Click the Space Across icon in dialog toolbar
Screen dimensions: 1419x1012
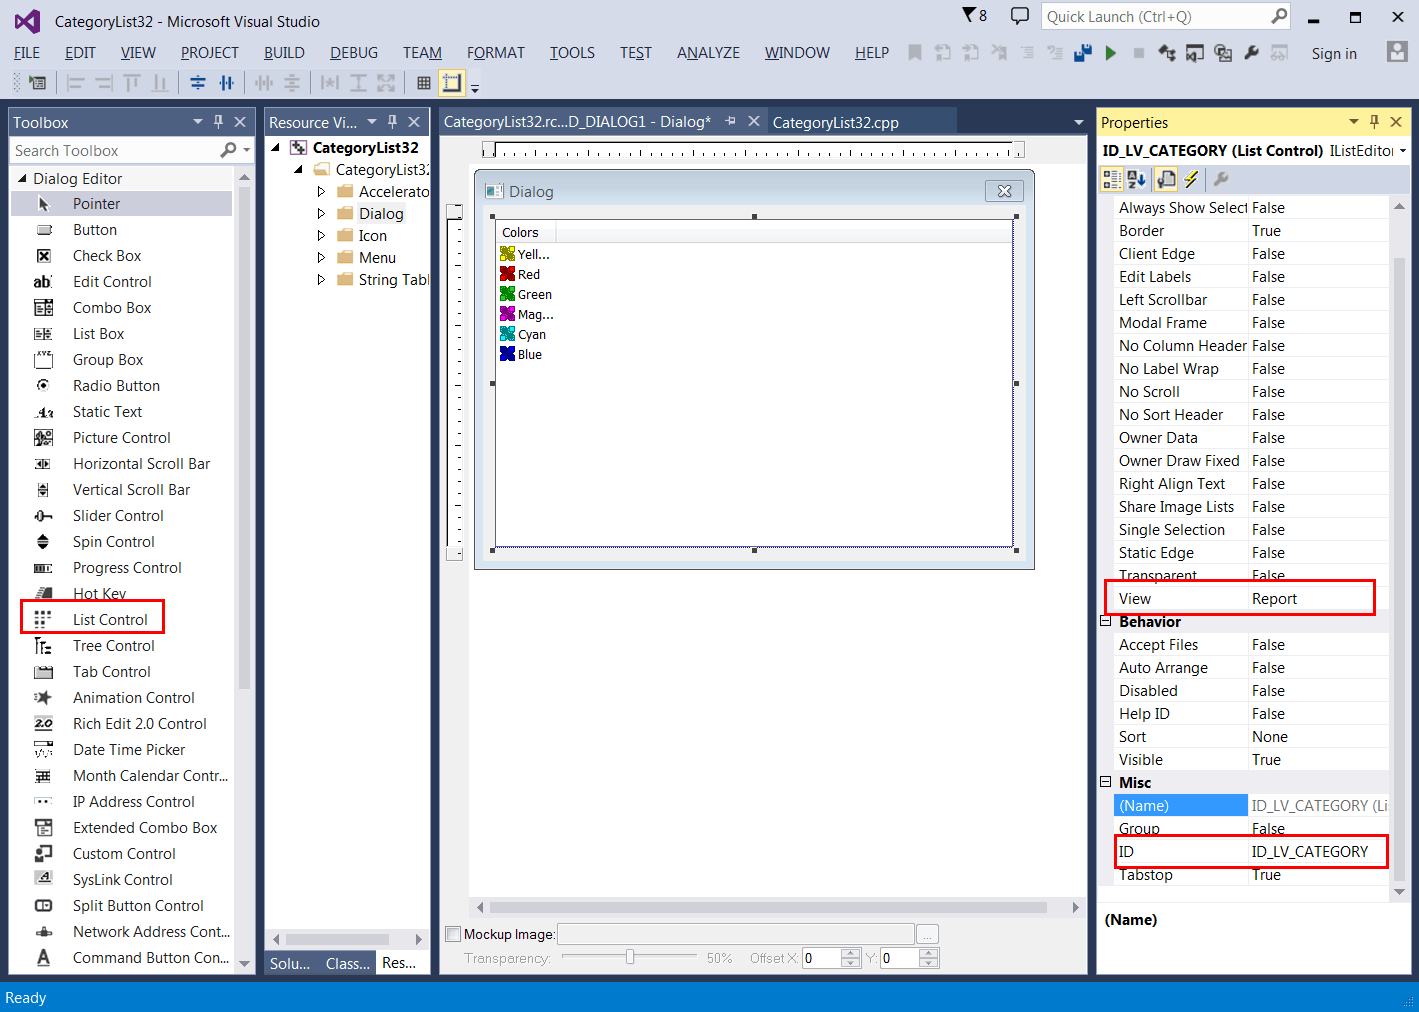pyautogui.click(x=264, y=83)
